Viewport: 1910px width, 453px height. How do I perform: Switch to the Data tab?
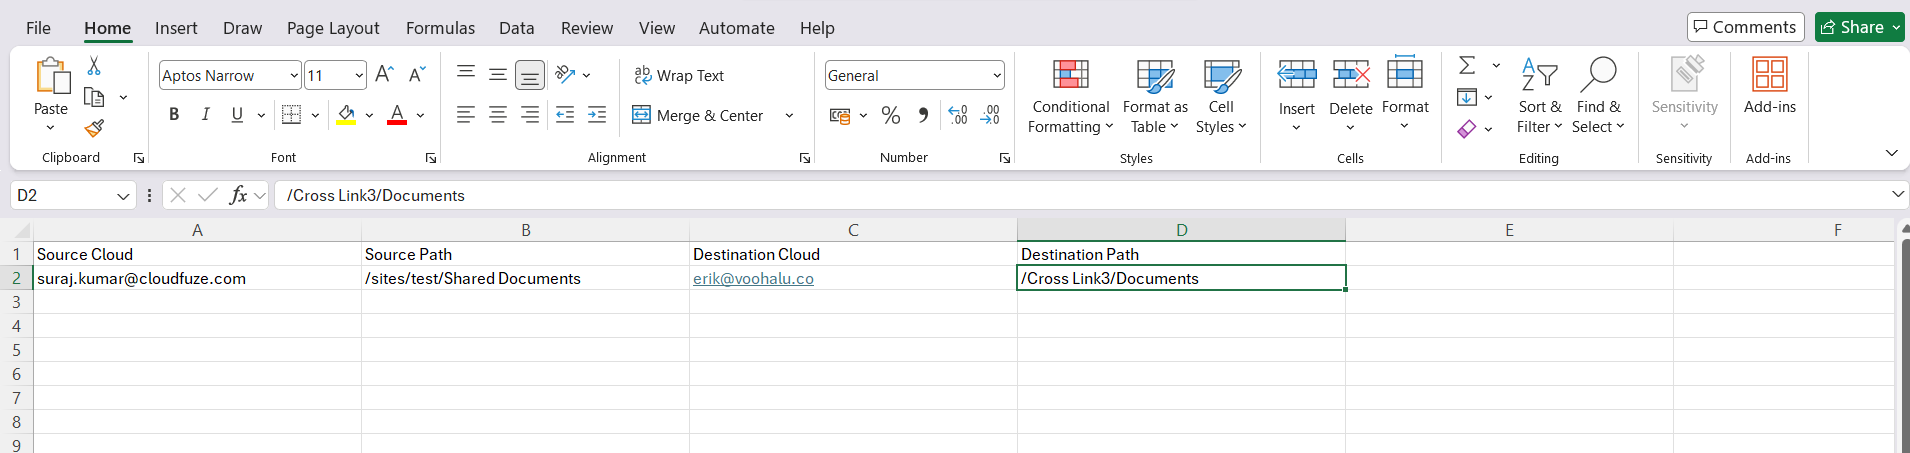(516, 28)
